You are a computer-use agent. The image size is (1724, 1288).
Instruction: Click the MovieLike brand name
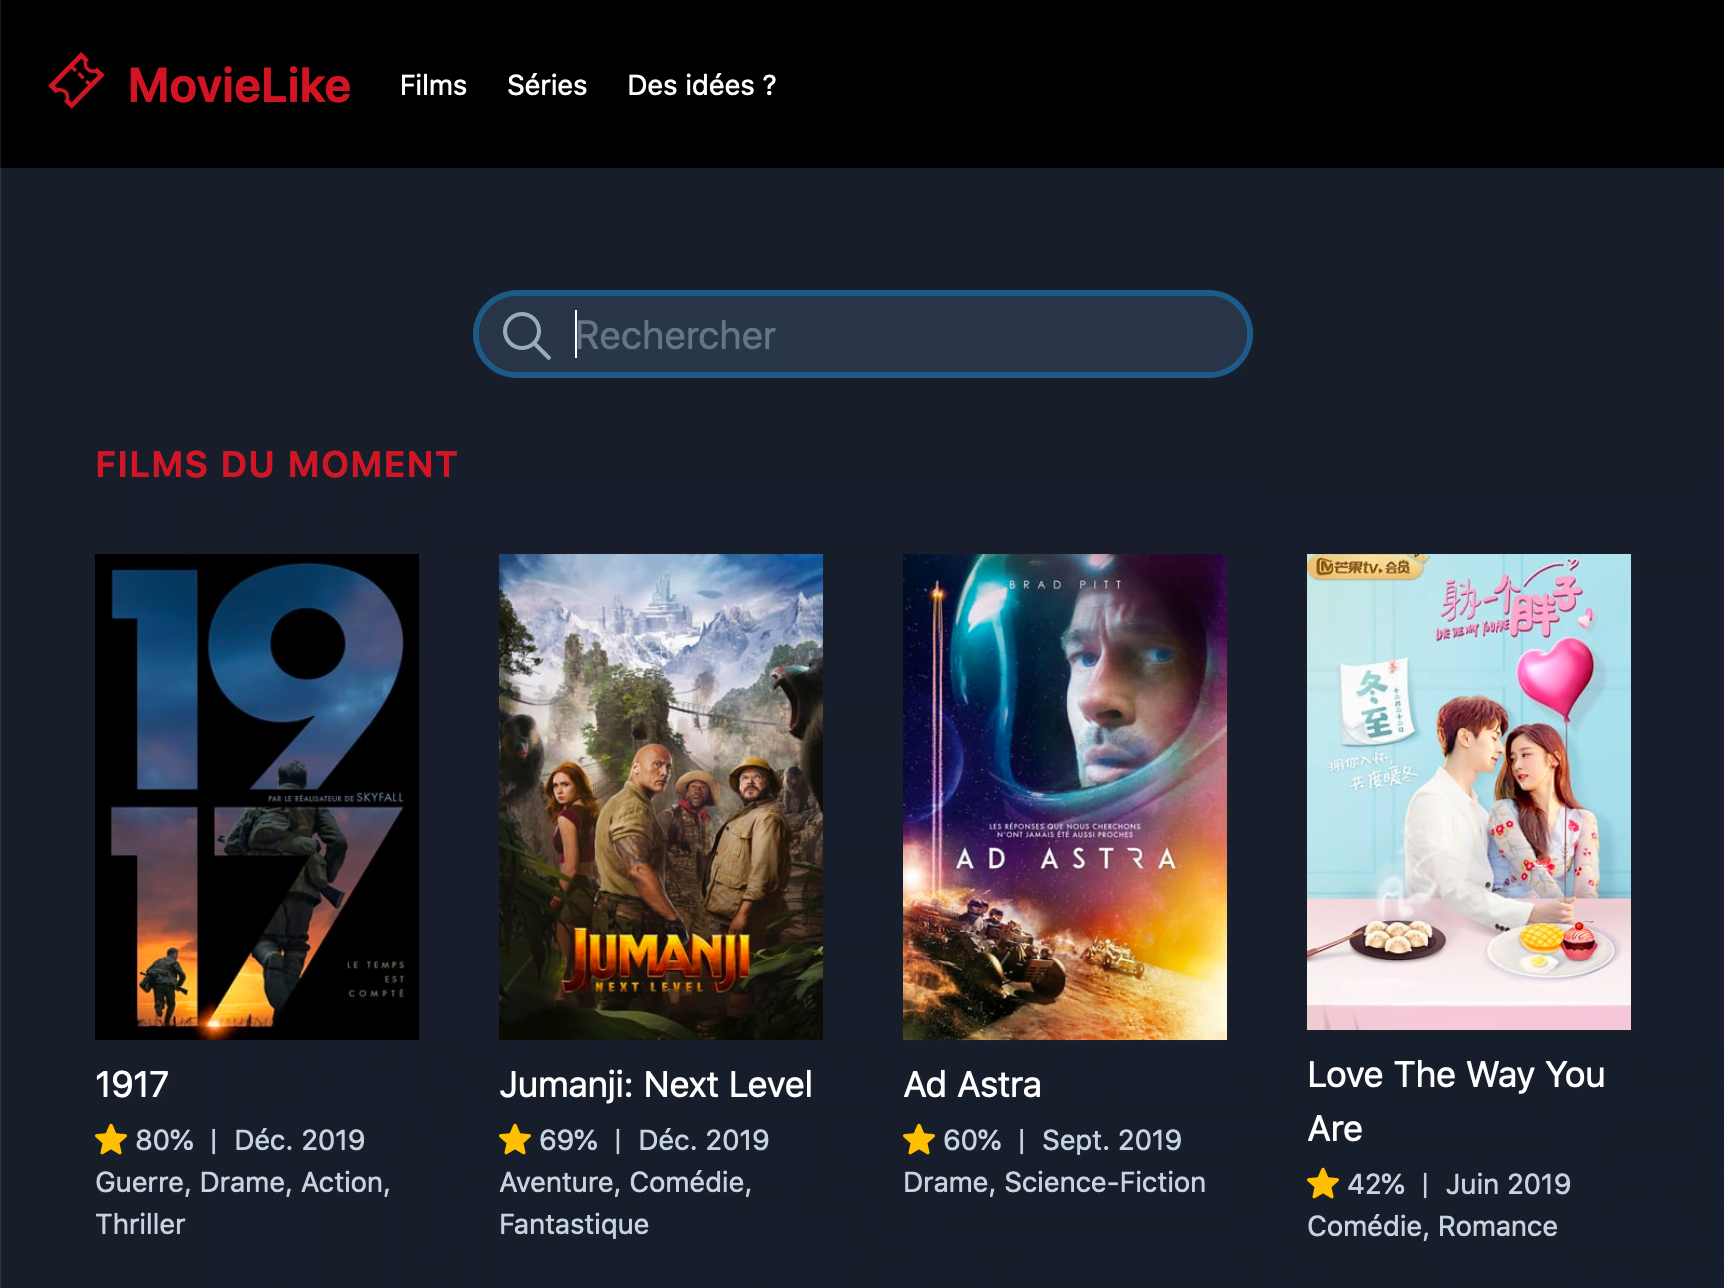(240, 85)
